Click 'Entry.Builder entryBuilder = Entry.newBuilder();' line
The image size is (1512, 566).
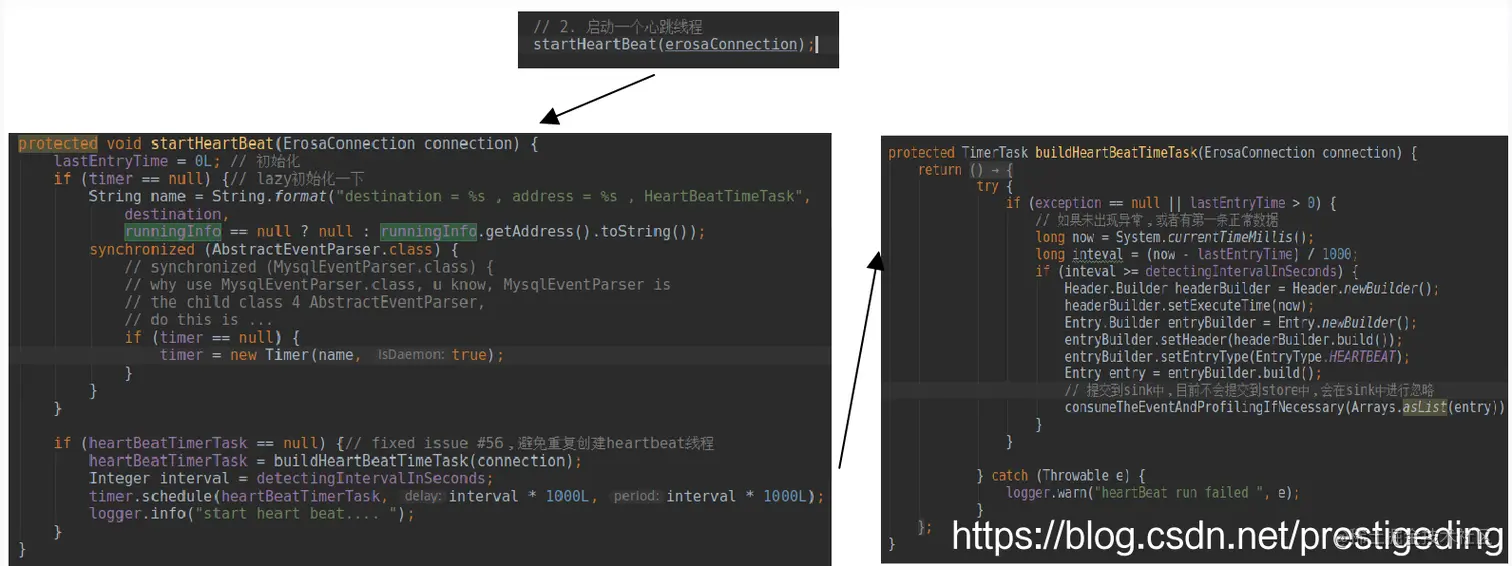tap(1241, 322)
